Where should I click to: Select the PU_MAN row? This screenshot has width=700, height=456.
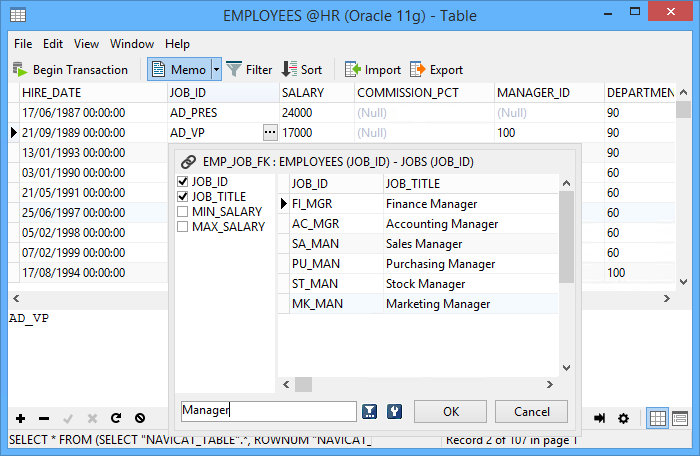[418, 264]
